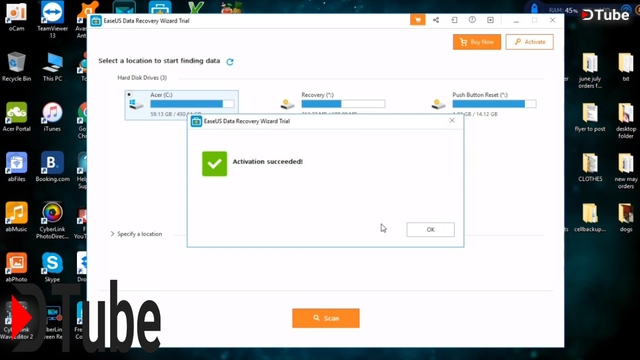Close the EaseUS Data Recovery Wizard main window

[x=552, y=20]
